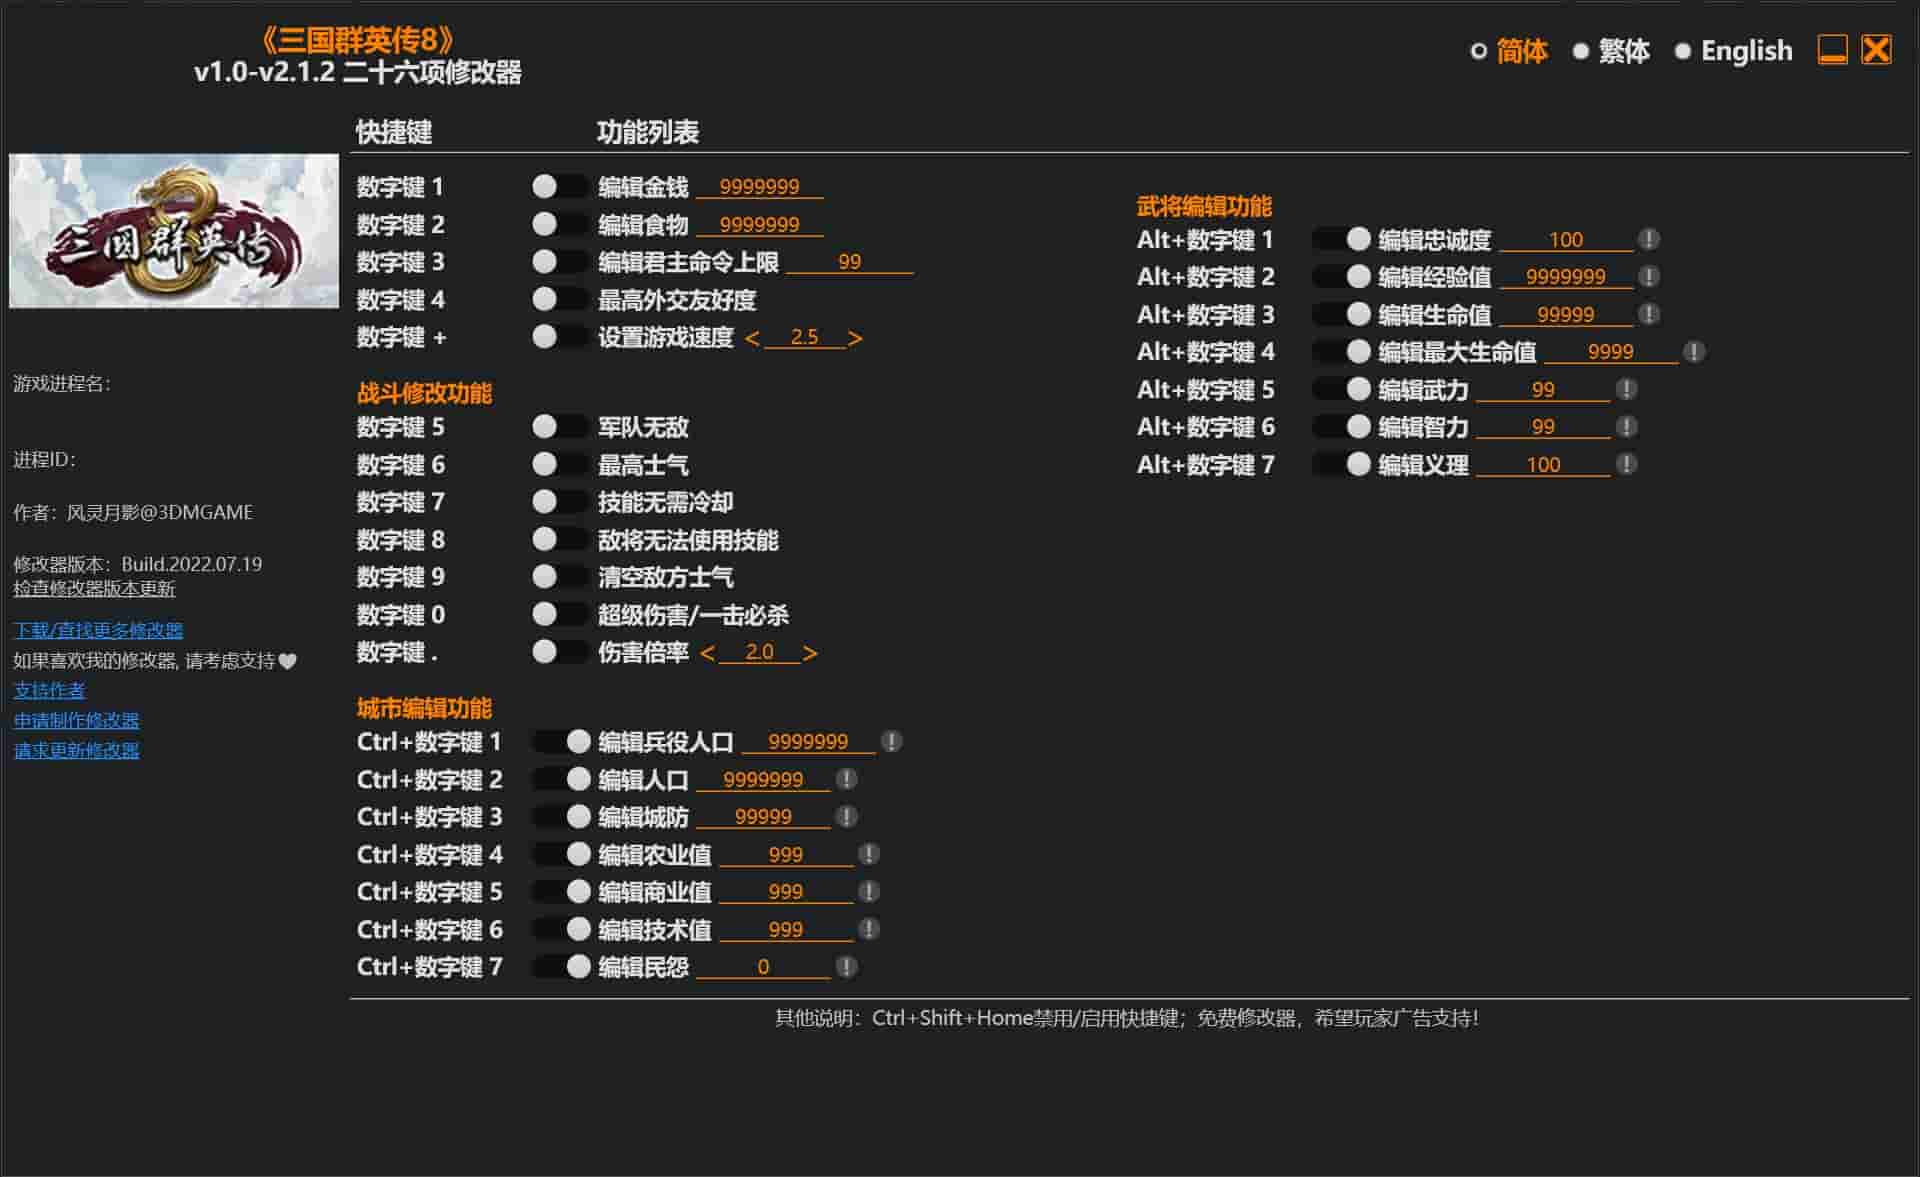Click info icon next to 编辑义理

click(x=1627, y=465)
